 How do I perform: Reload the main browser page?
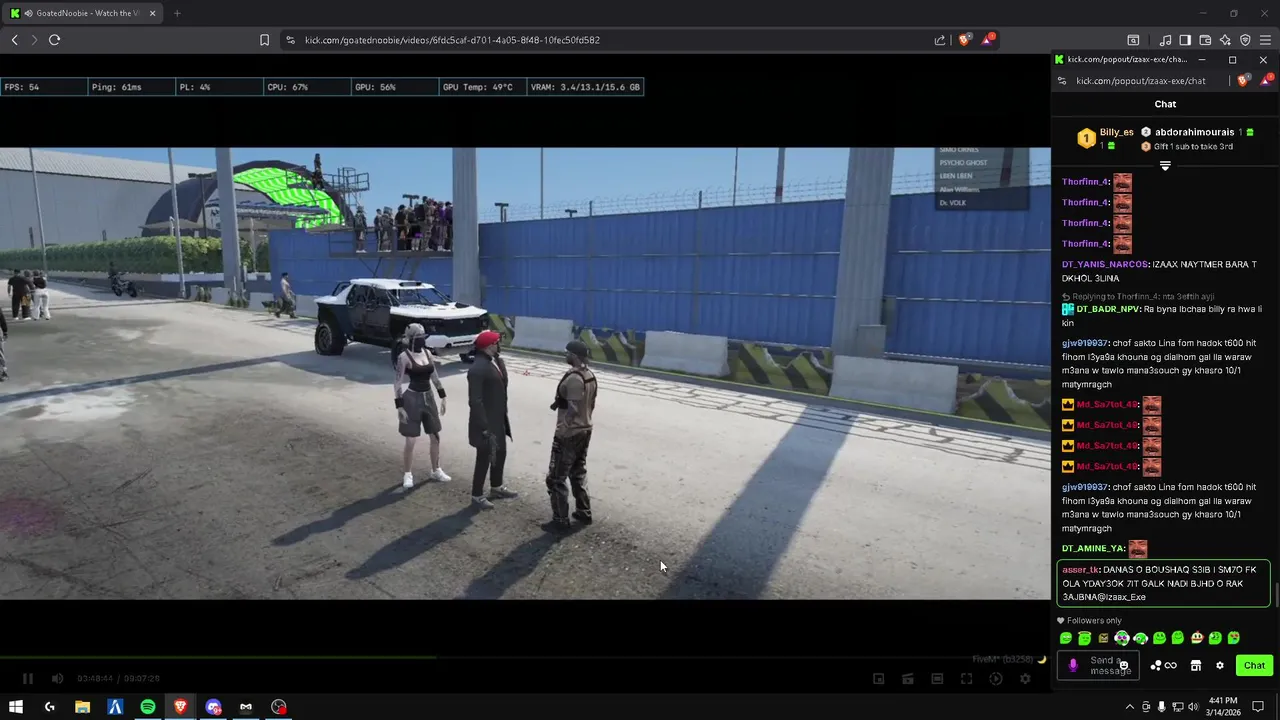point(54,40)
